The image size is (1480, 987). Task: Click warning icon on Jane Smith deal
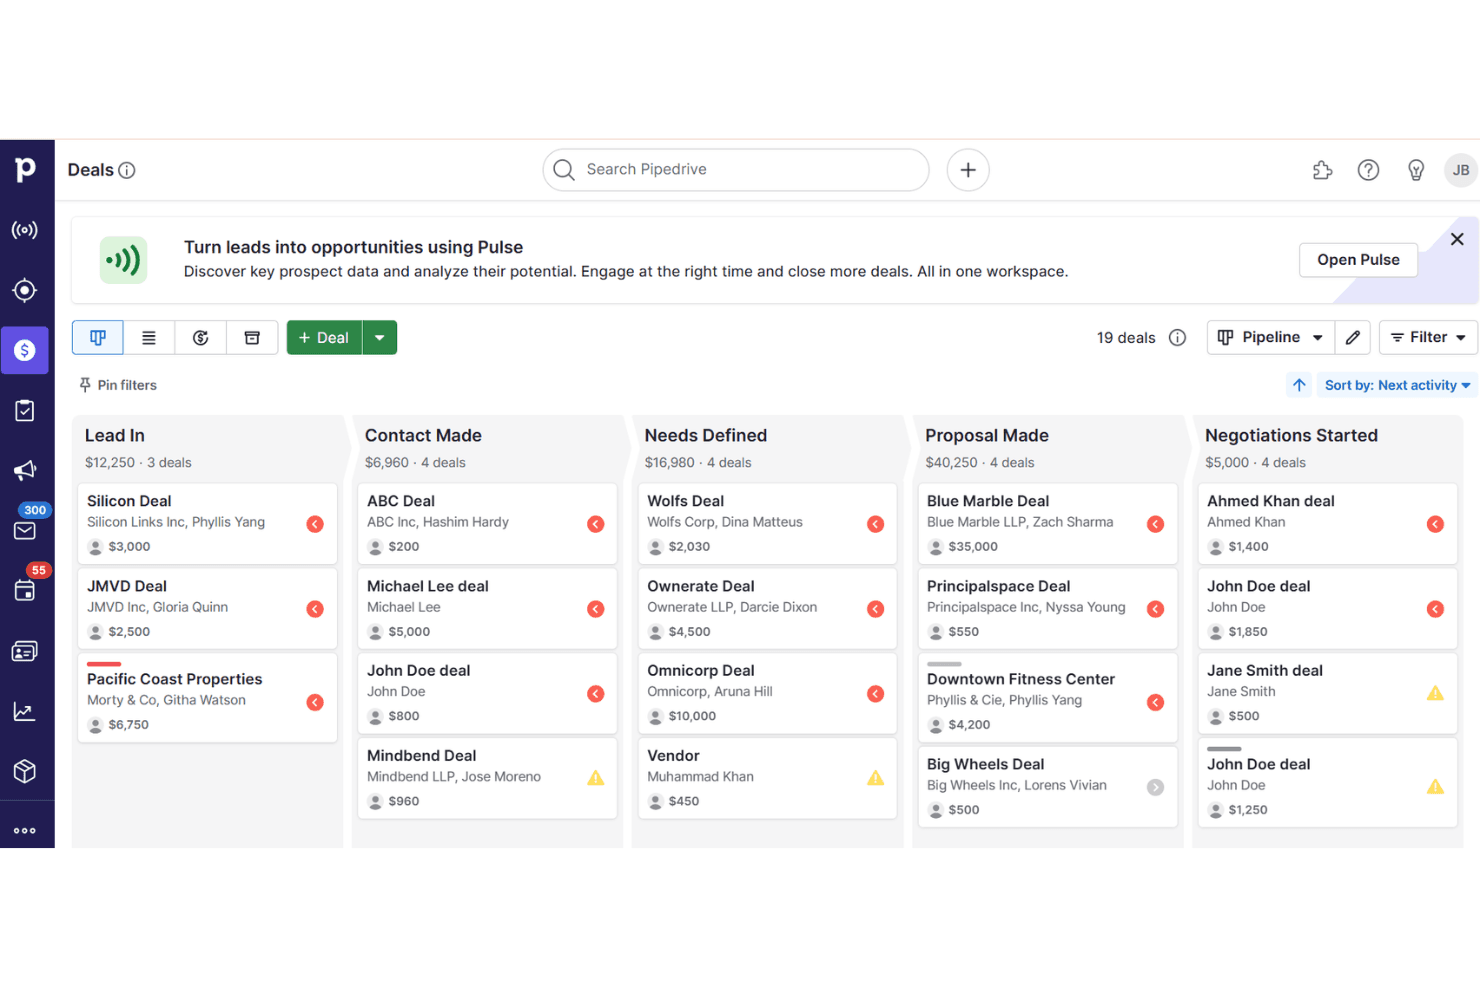[x=1435, y=693]
